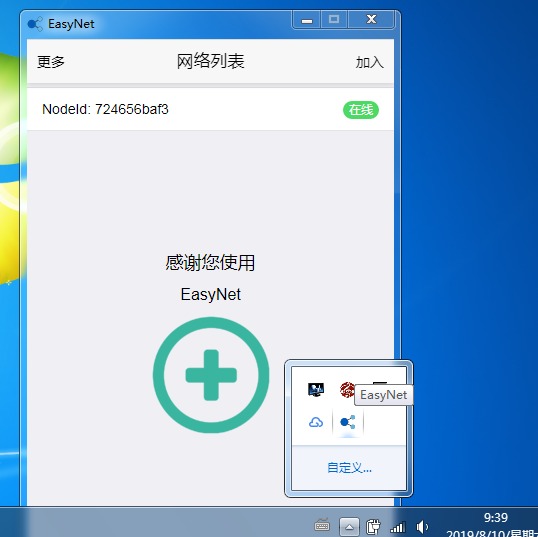This screenshot has height=537, width=538.
Task: Click the EasyNet title bar logo icon
Action: click(x=35, y=24)
